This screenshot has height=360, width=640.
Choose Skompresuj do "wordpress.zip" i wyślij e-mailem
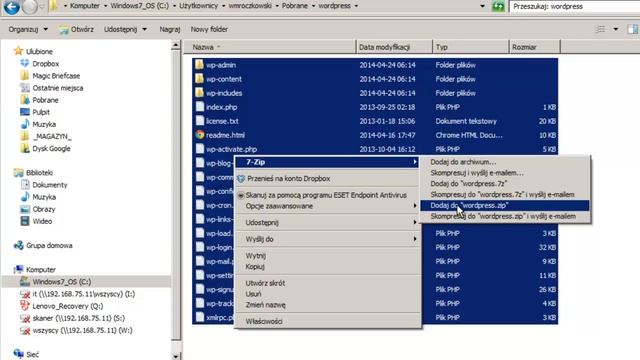[x=505, y=217]
